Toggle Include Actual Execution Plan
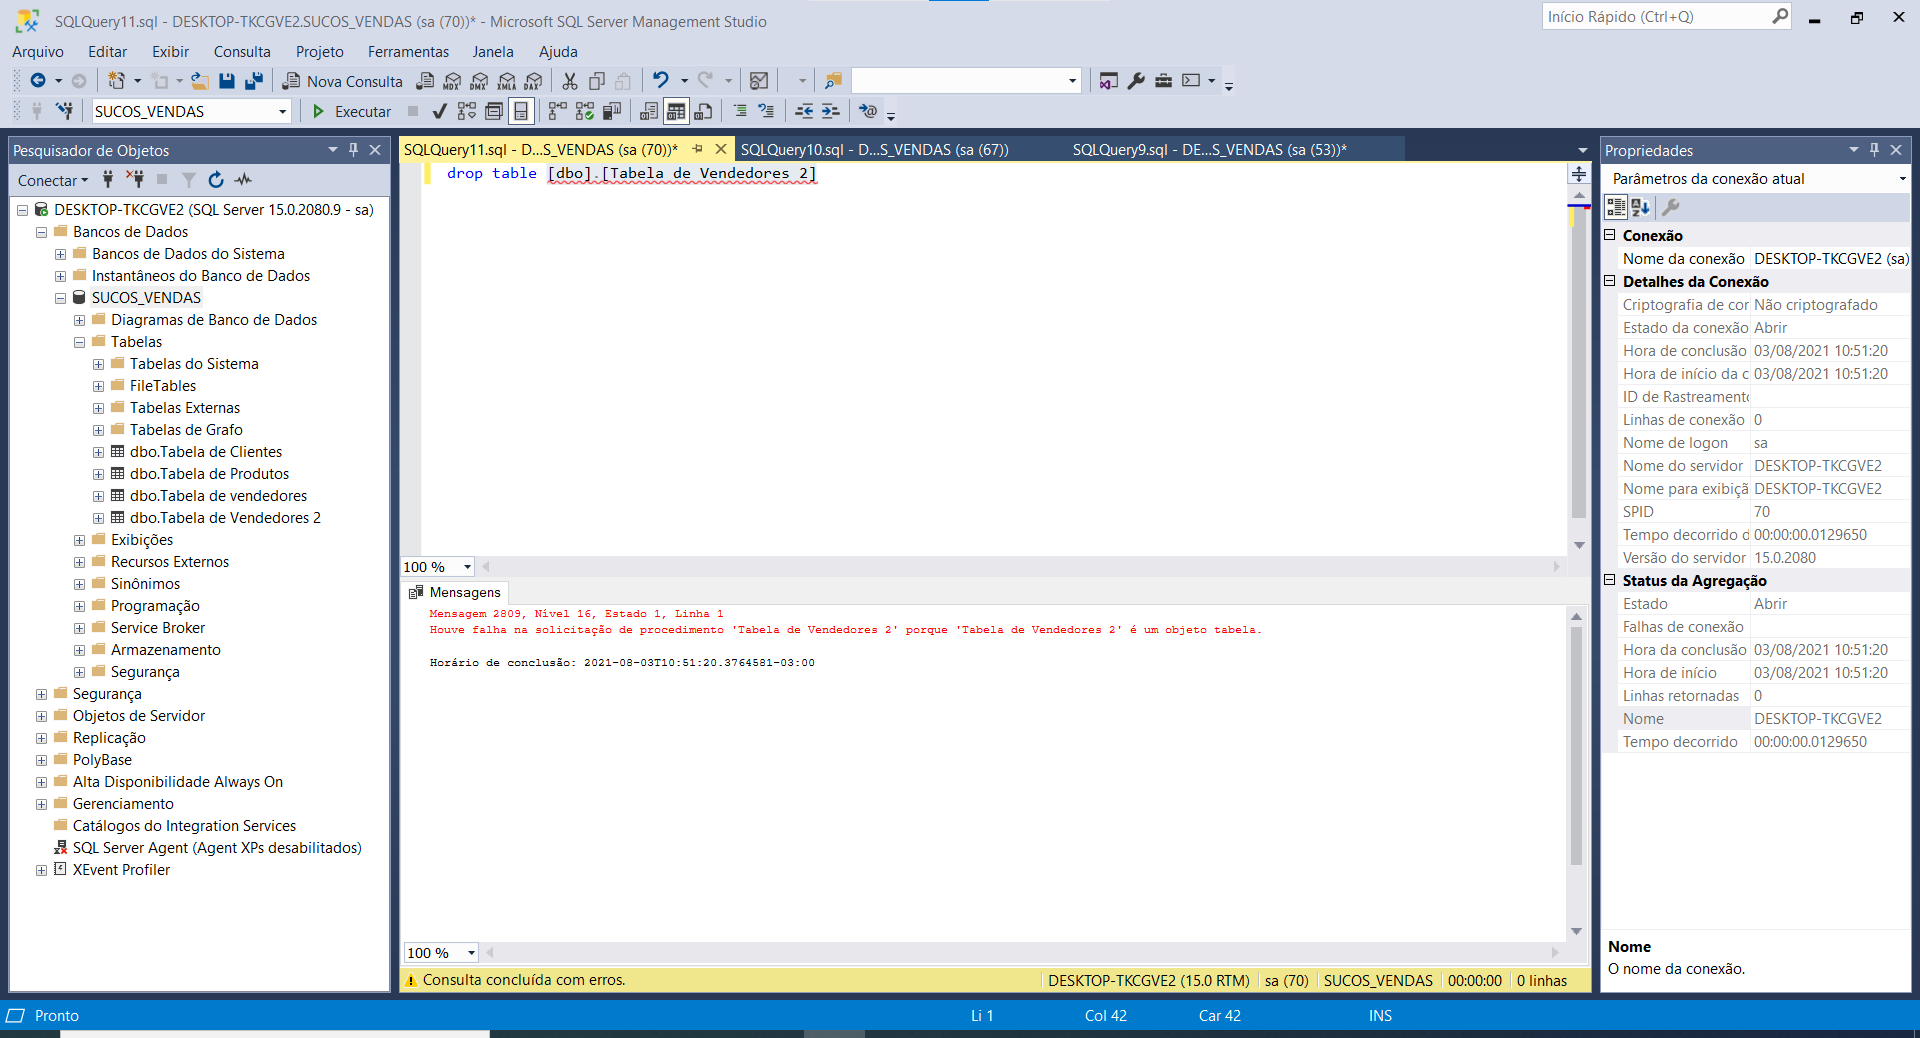Image resolution: width=1920 pixels, height=1038 pixels. (557, 111)
